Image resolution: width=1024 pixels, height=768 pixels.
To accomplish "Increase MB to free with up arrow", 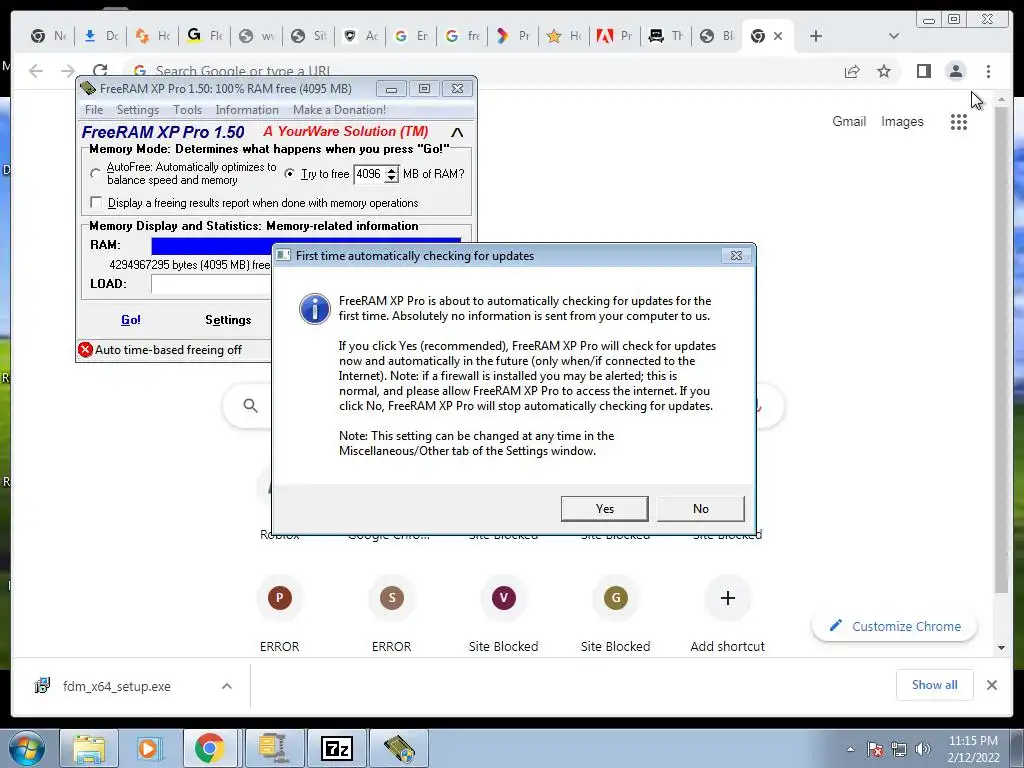I will coord(391,170).
